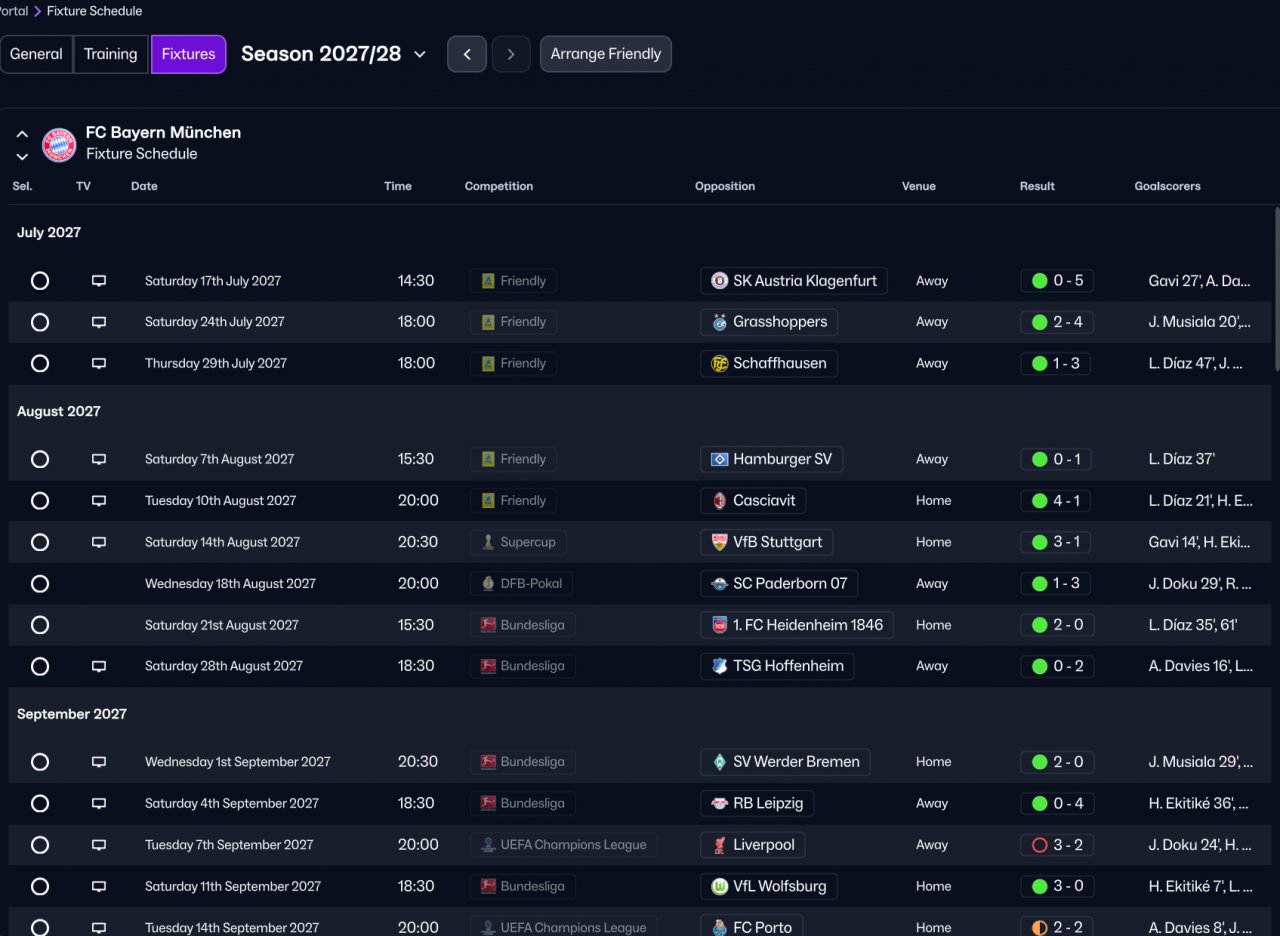Click the TV icon for the Liverpool match
This screenshot has height=936, width=1280.
[99, 845]
